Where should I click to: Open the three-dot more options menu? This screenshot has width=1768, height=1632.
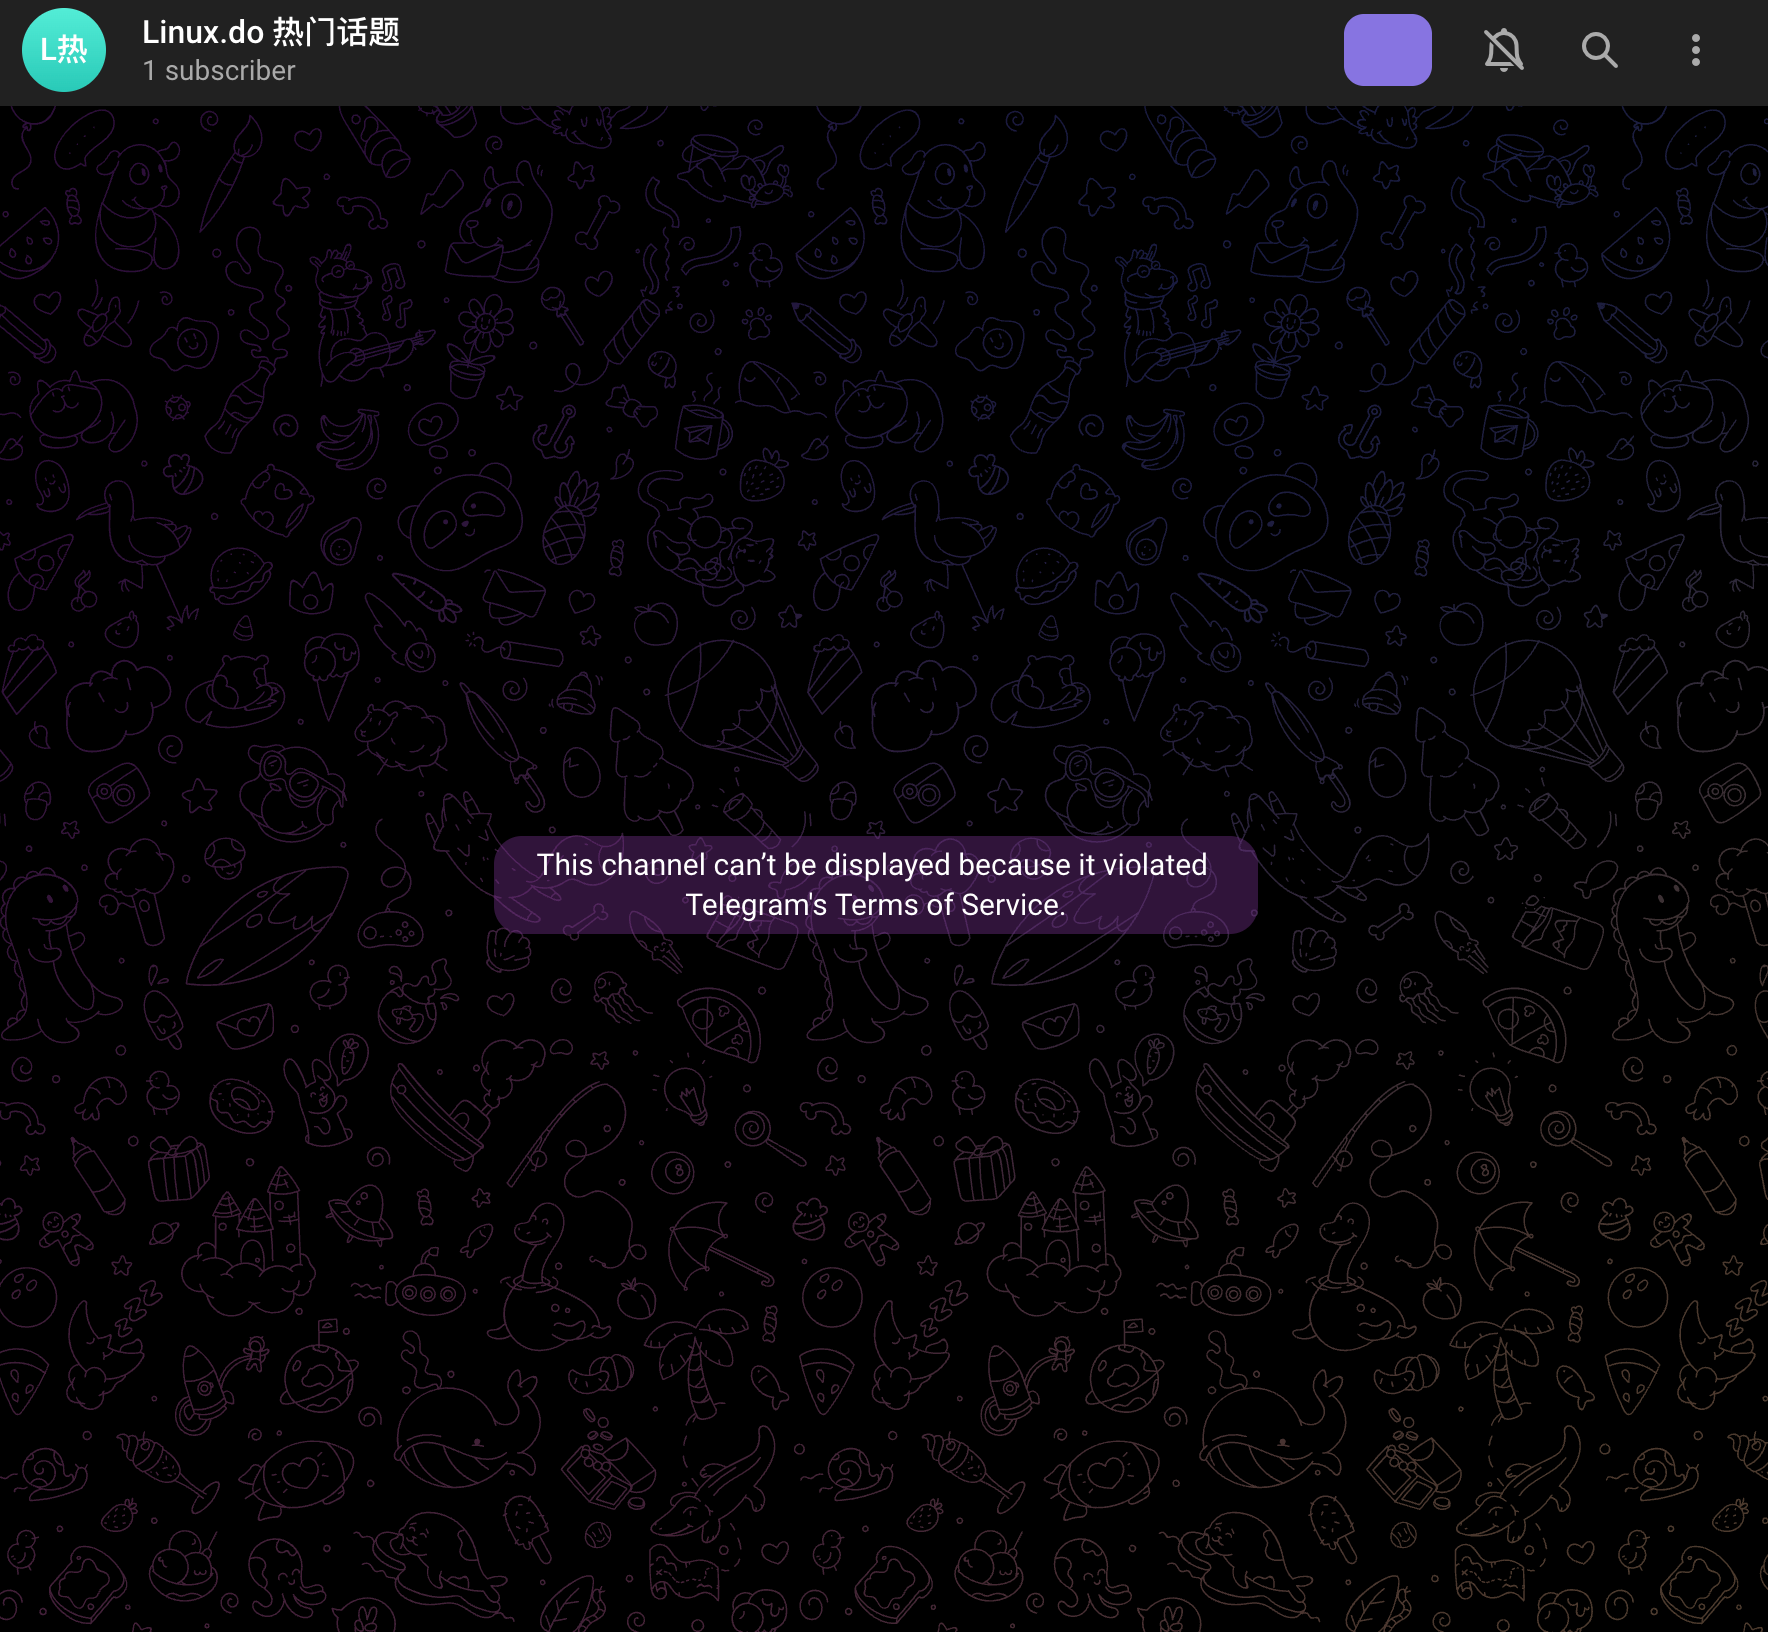1695,50
